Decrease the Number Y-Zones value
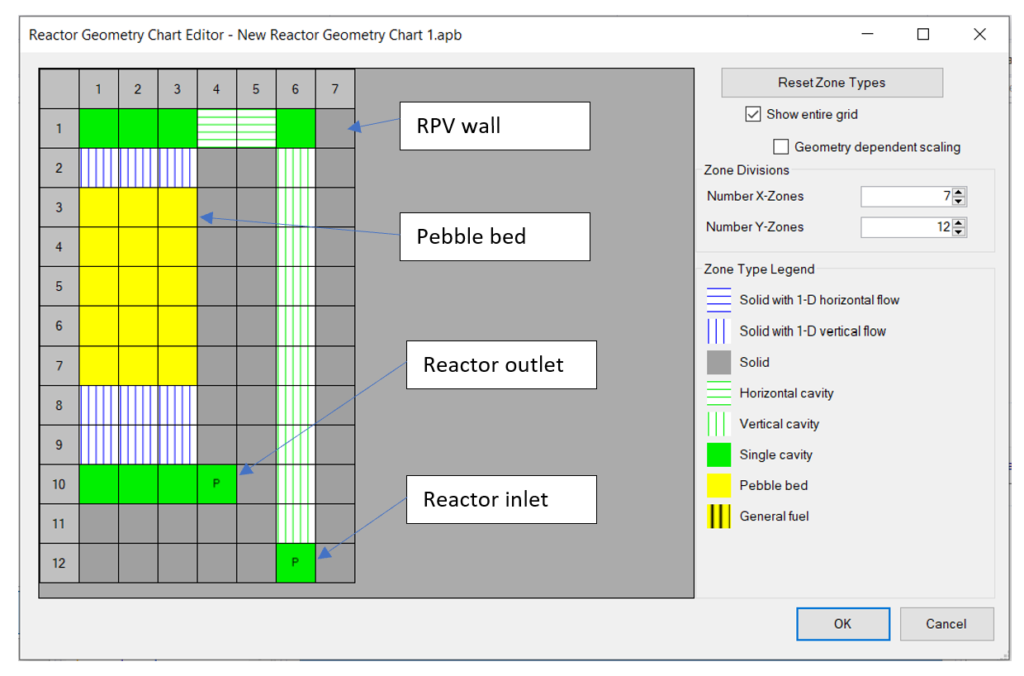This screenshot has width=1024, height=676. 959,232
